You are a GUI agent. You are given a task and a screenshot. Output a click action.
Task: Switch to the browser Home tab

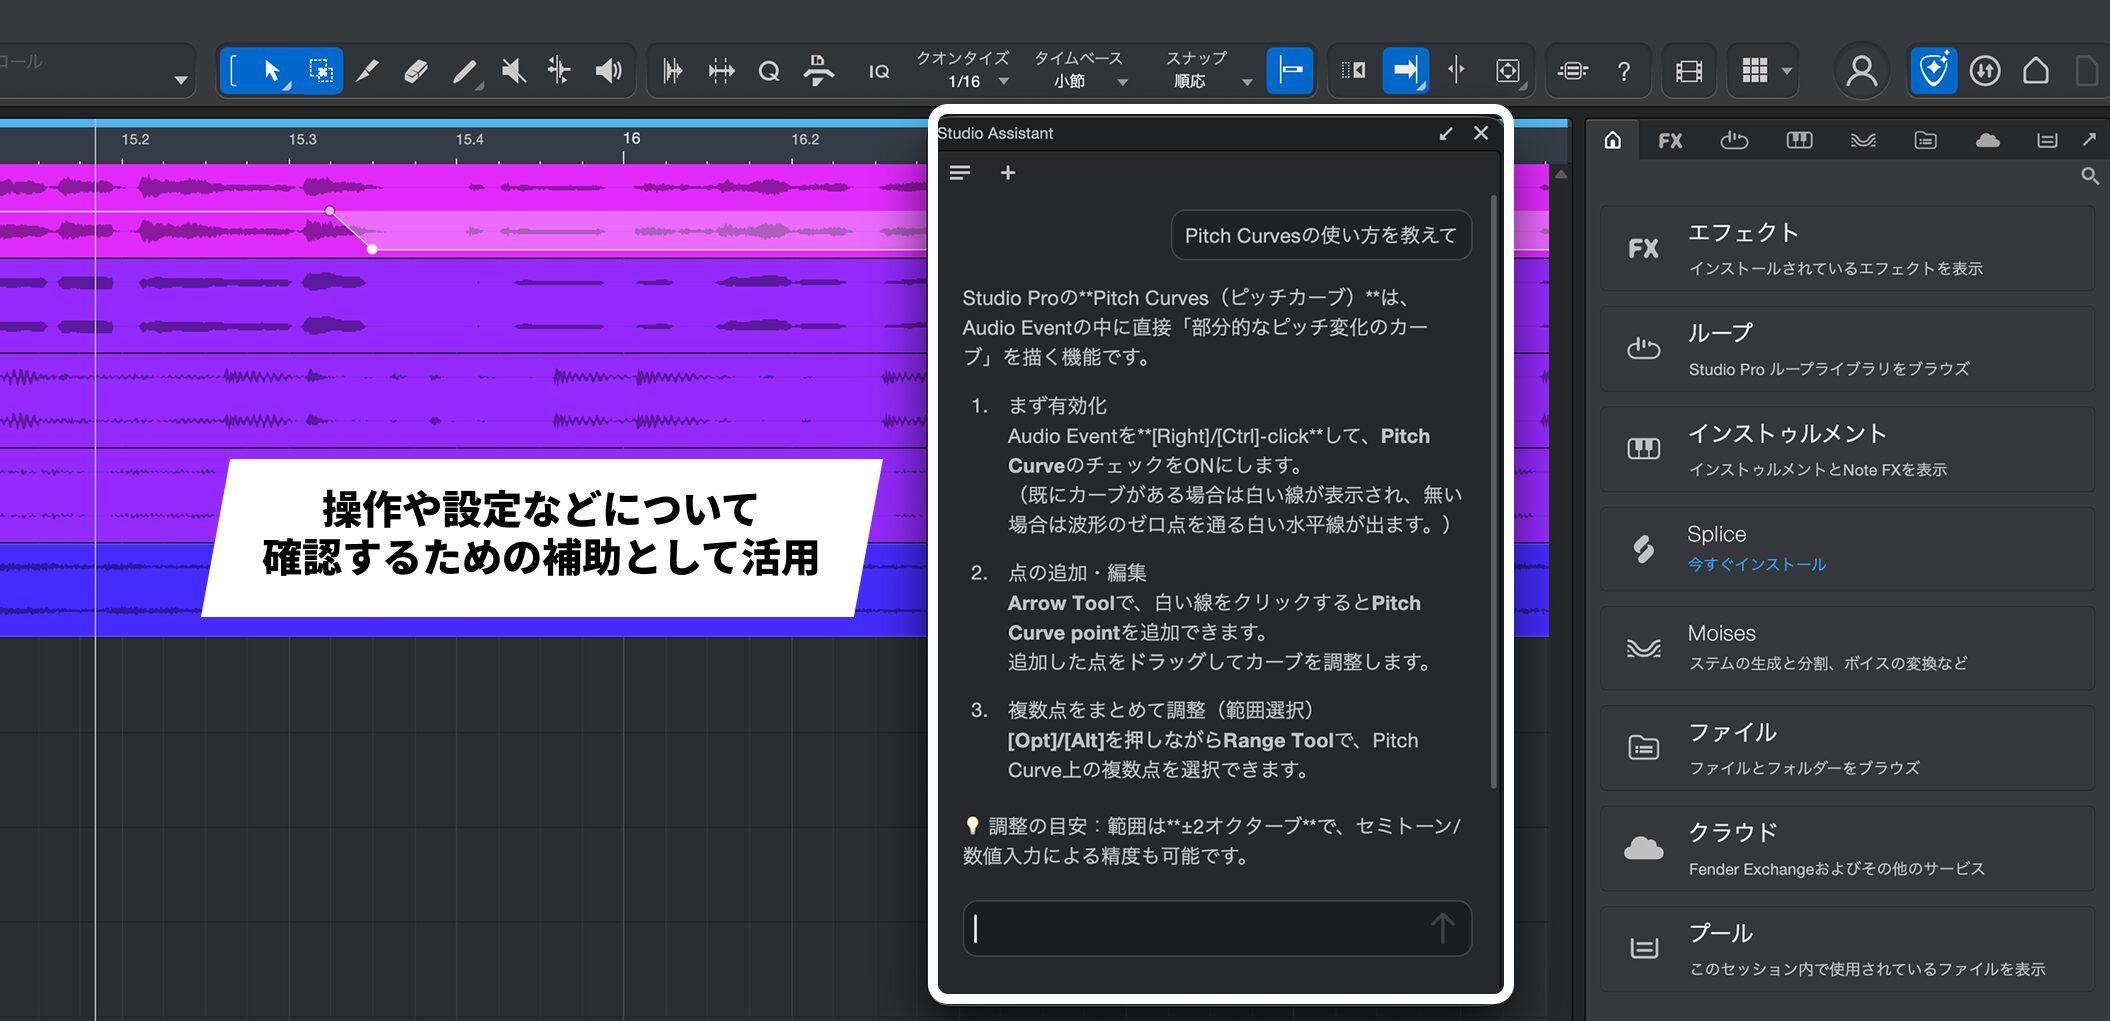coord(1613,140)
